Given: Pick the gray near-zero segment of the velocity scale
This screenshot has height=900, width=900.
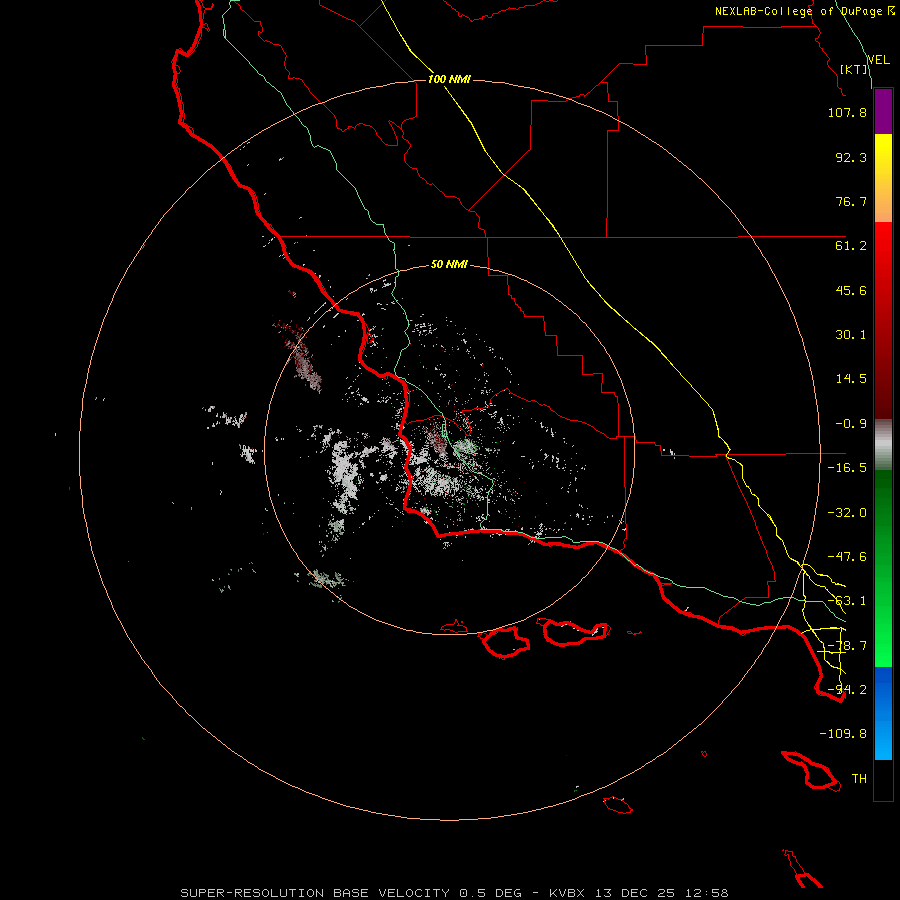Looking at the screenshot, I should pyautogui.click(x=883, y=445).
